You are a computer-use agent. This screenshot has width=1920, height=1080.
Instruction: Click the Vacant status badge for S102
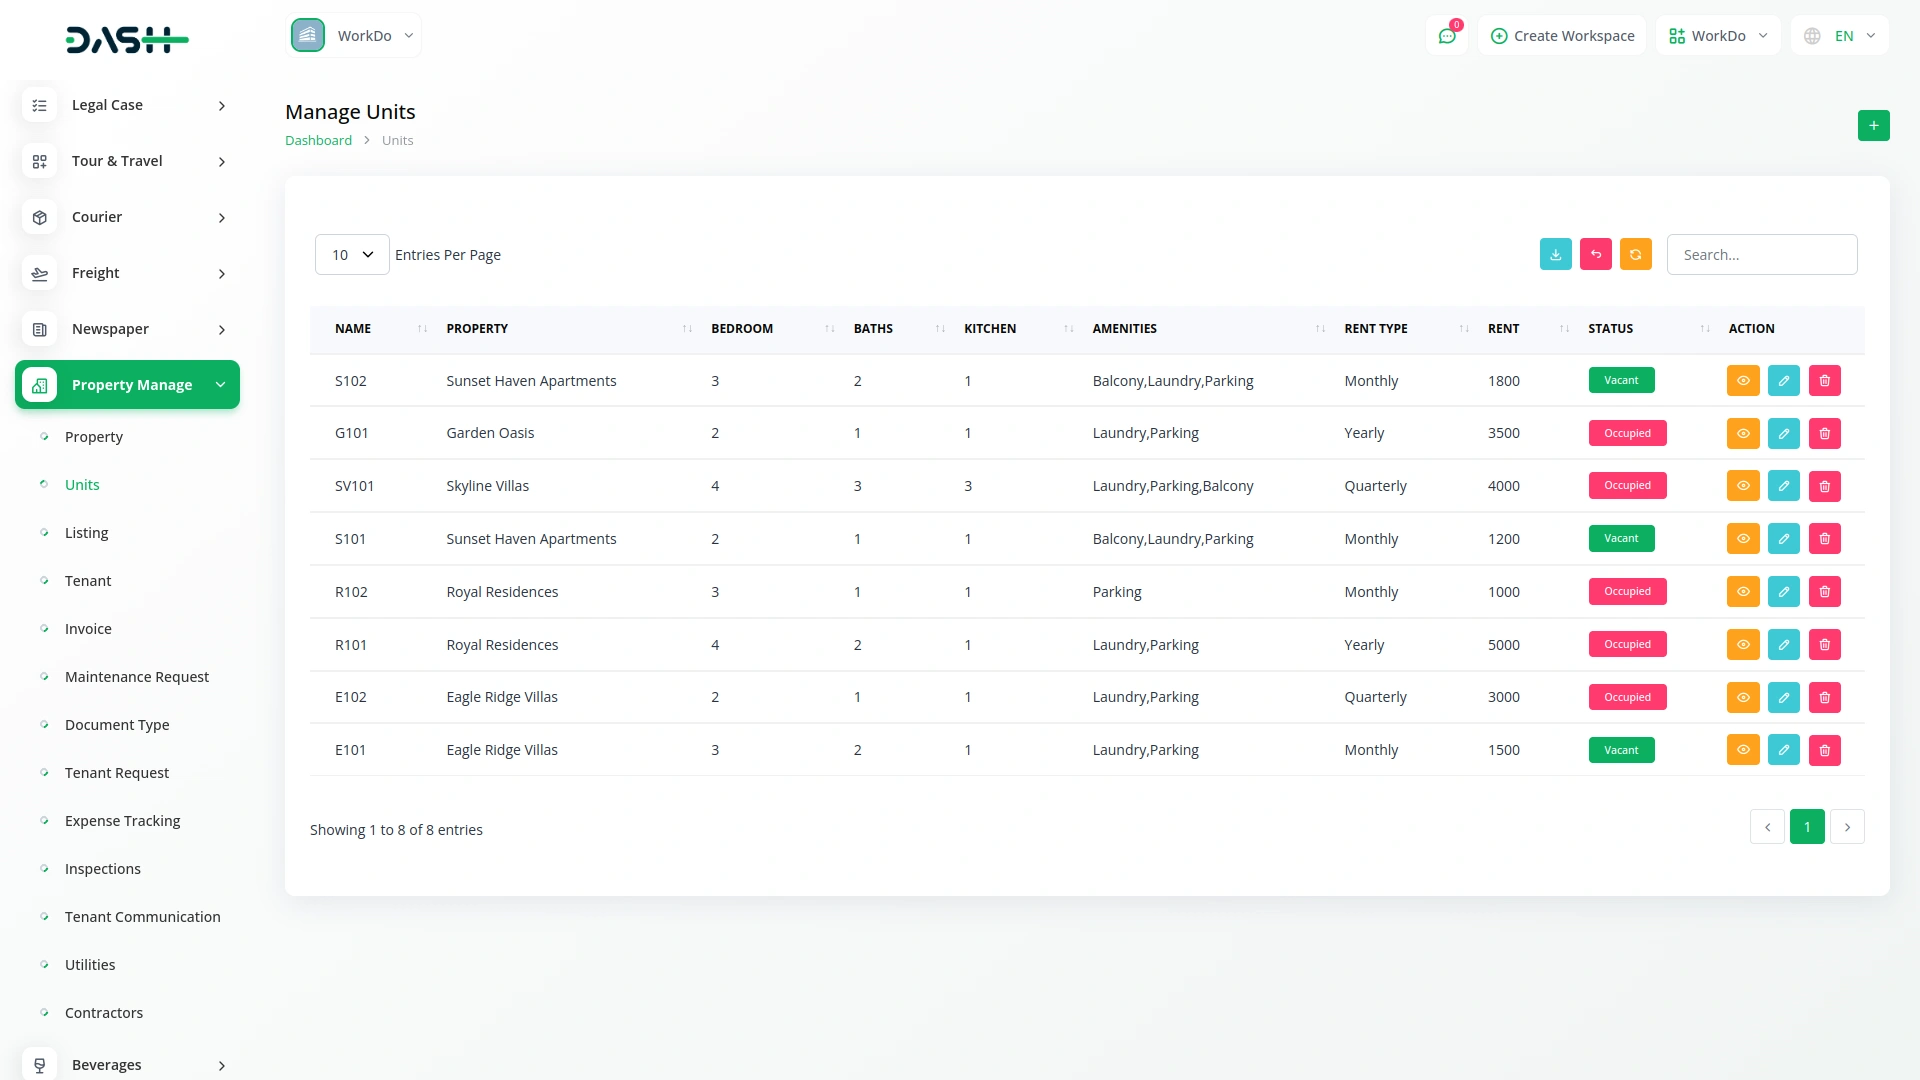pos(1620,381)
